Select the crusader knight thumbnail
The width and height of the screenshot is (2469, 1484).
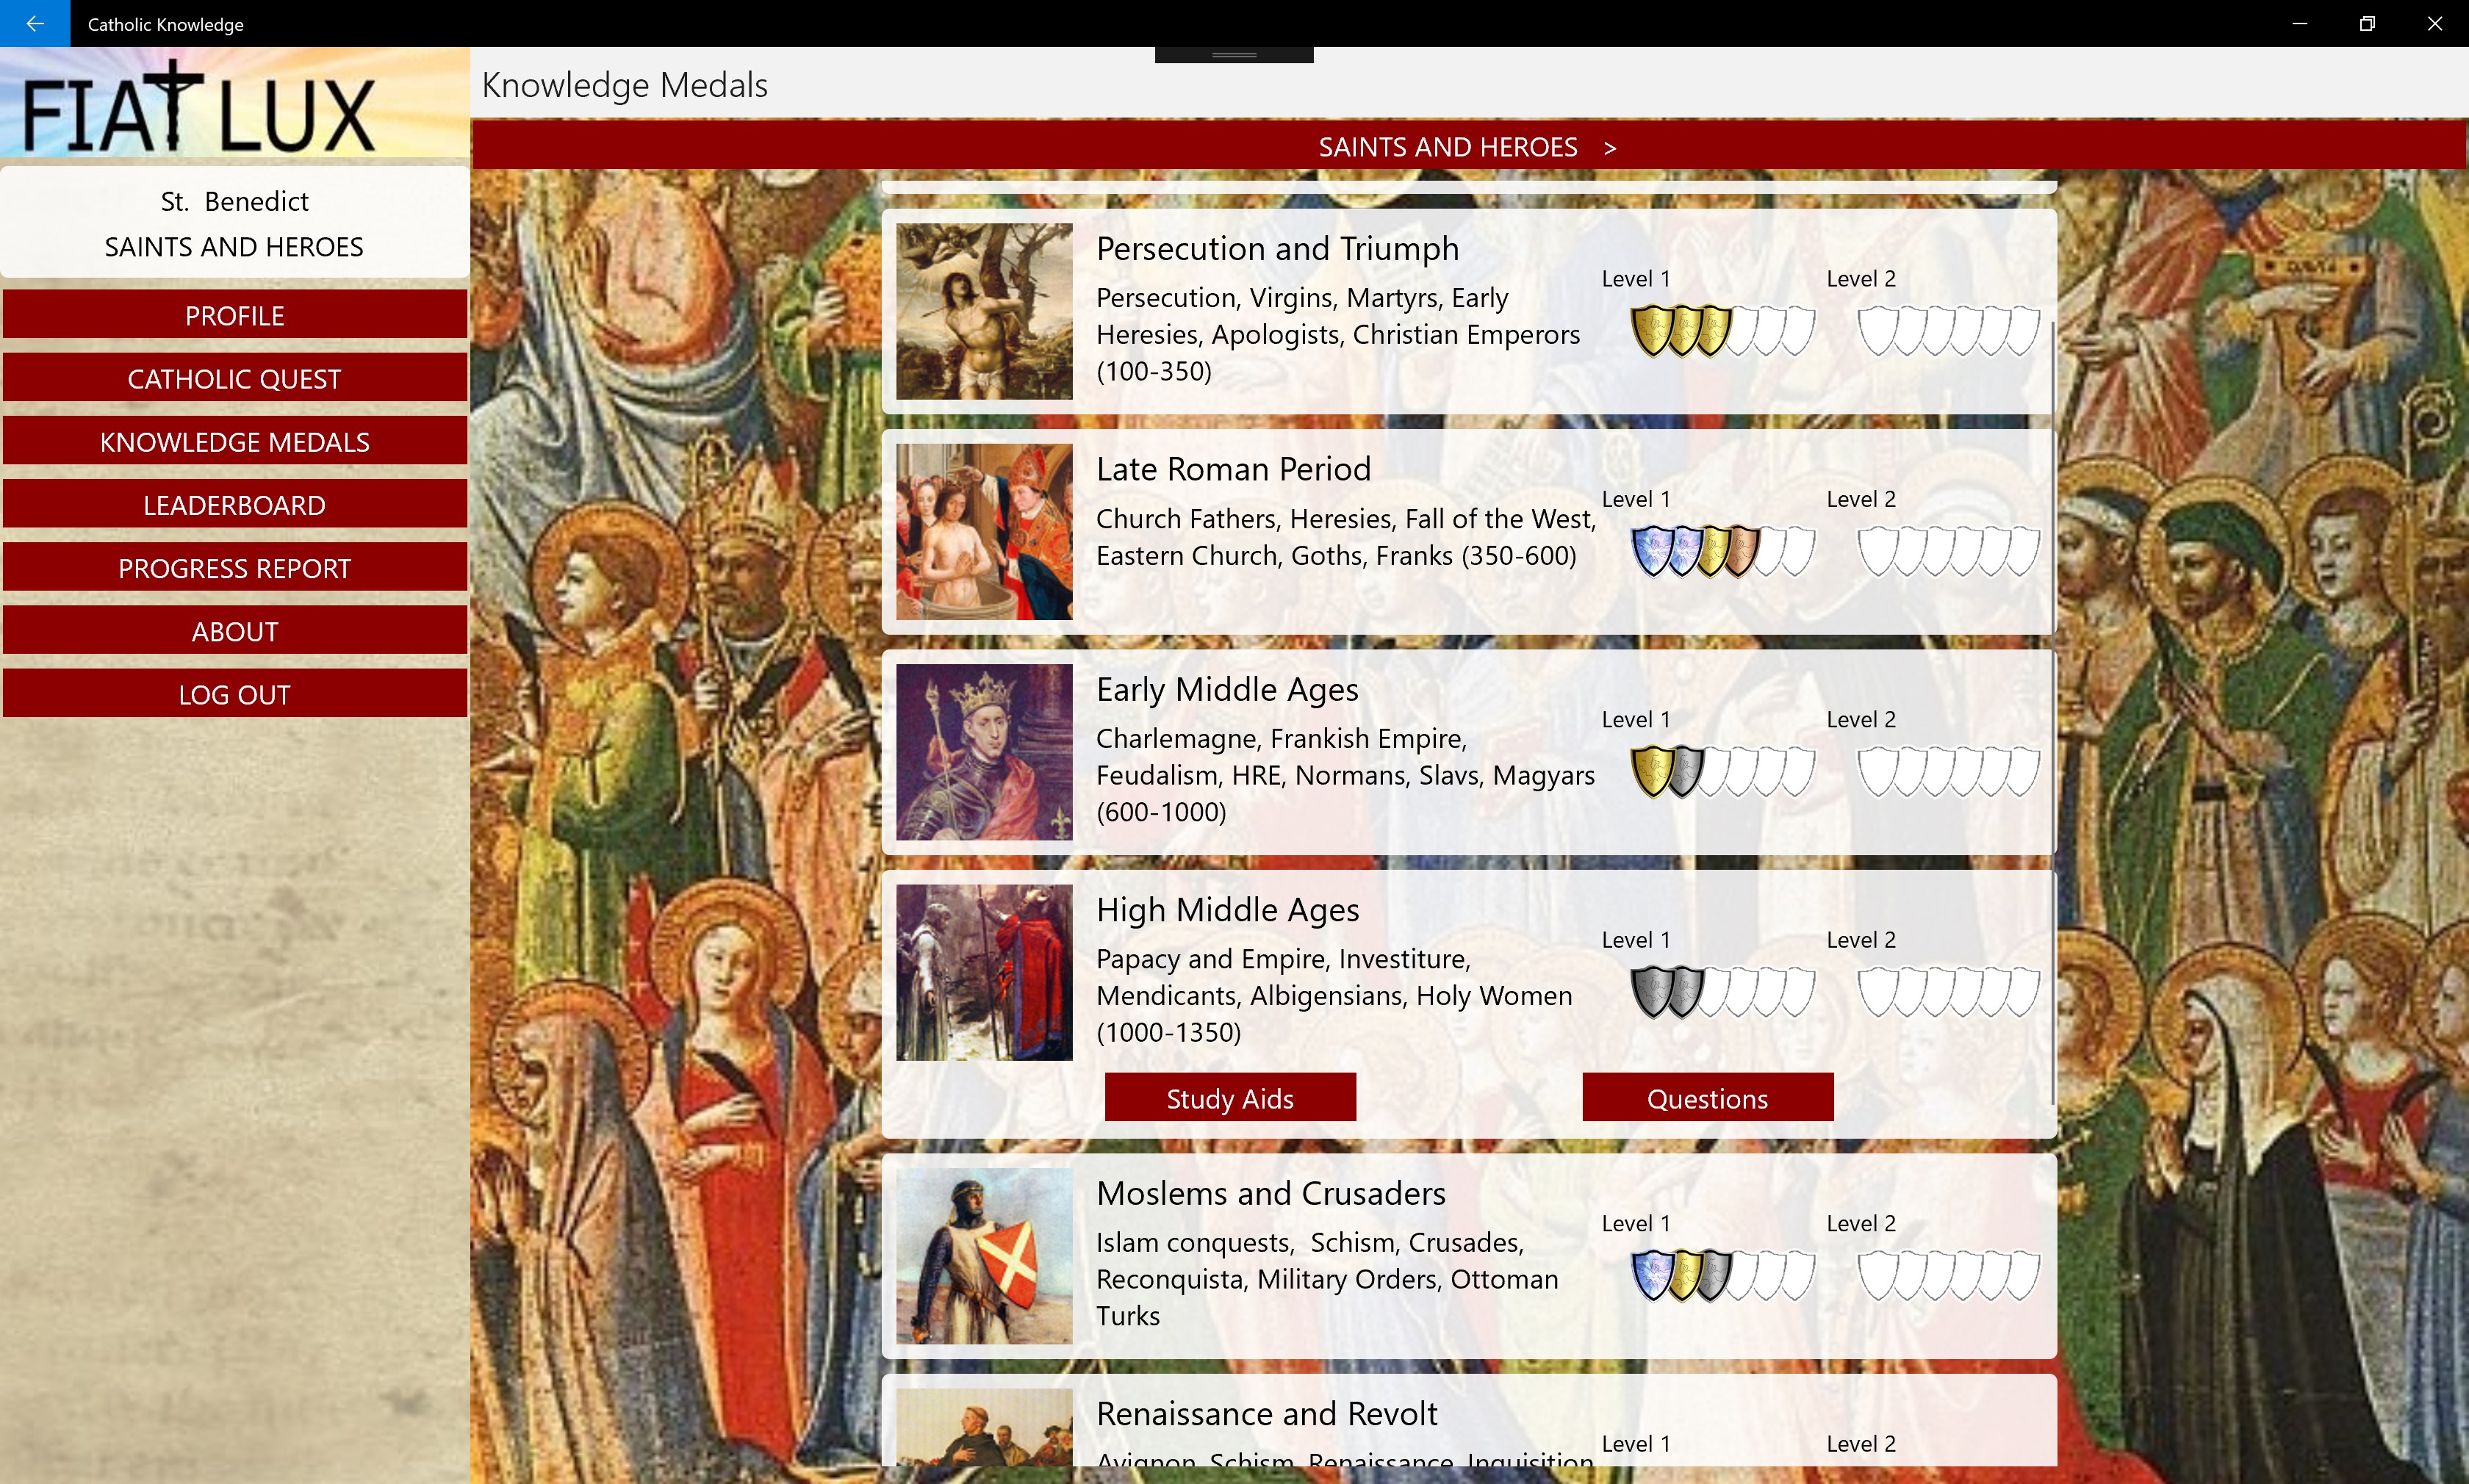pyautogui.click(x=983, y=1255)
